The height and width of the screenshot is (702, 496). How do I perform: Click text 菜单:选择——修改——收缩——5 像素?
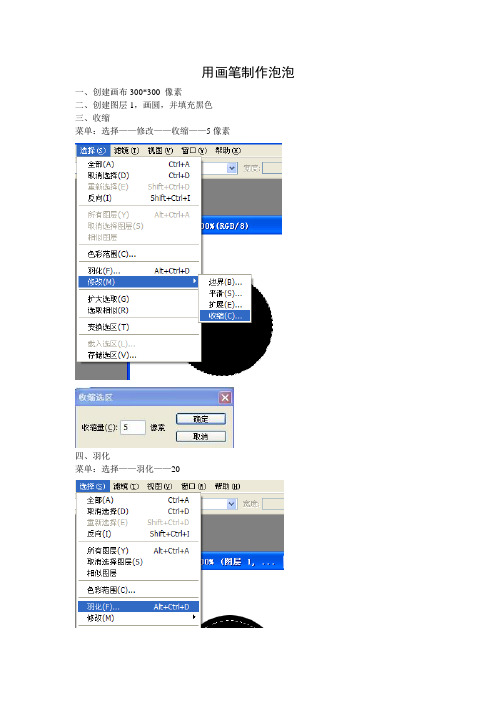152,131
